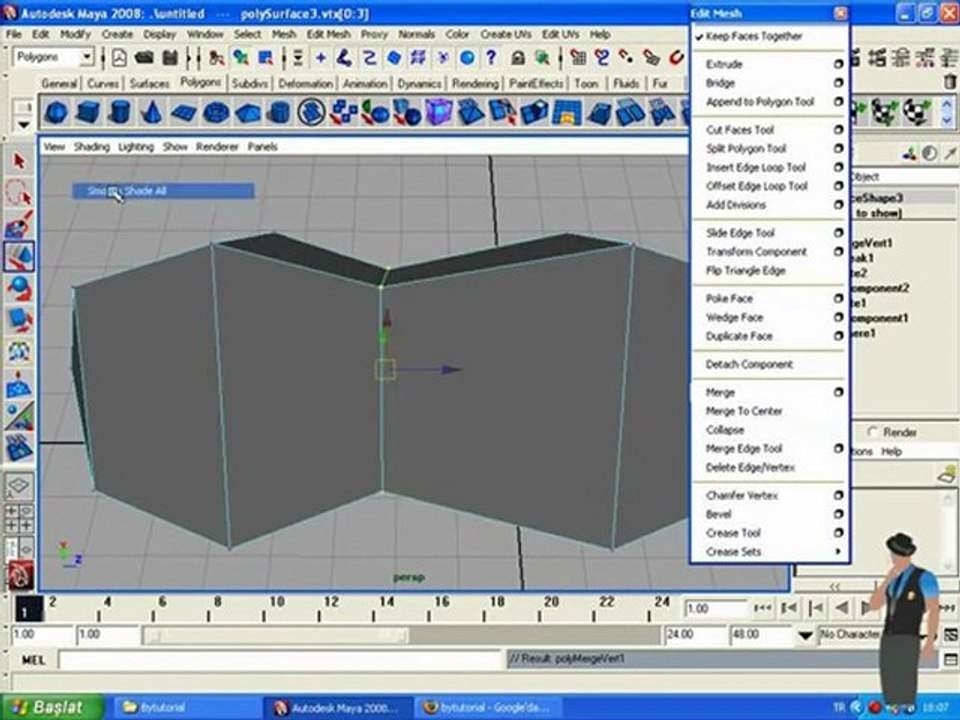
Task: Create a polygon torus from the shelf
Action: coord(216,112)
